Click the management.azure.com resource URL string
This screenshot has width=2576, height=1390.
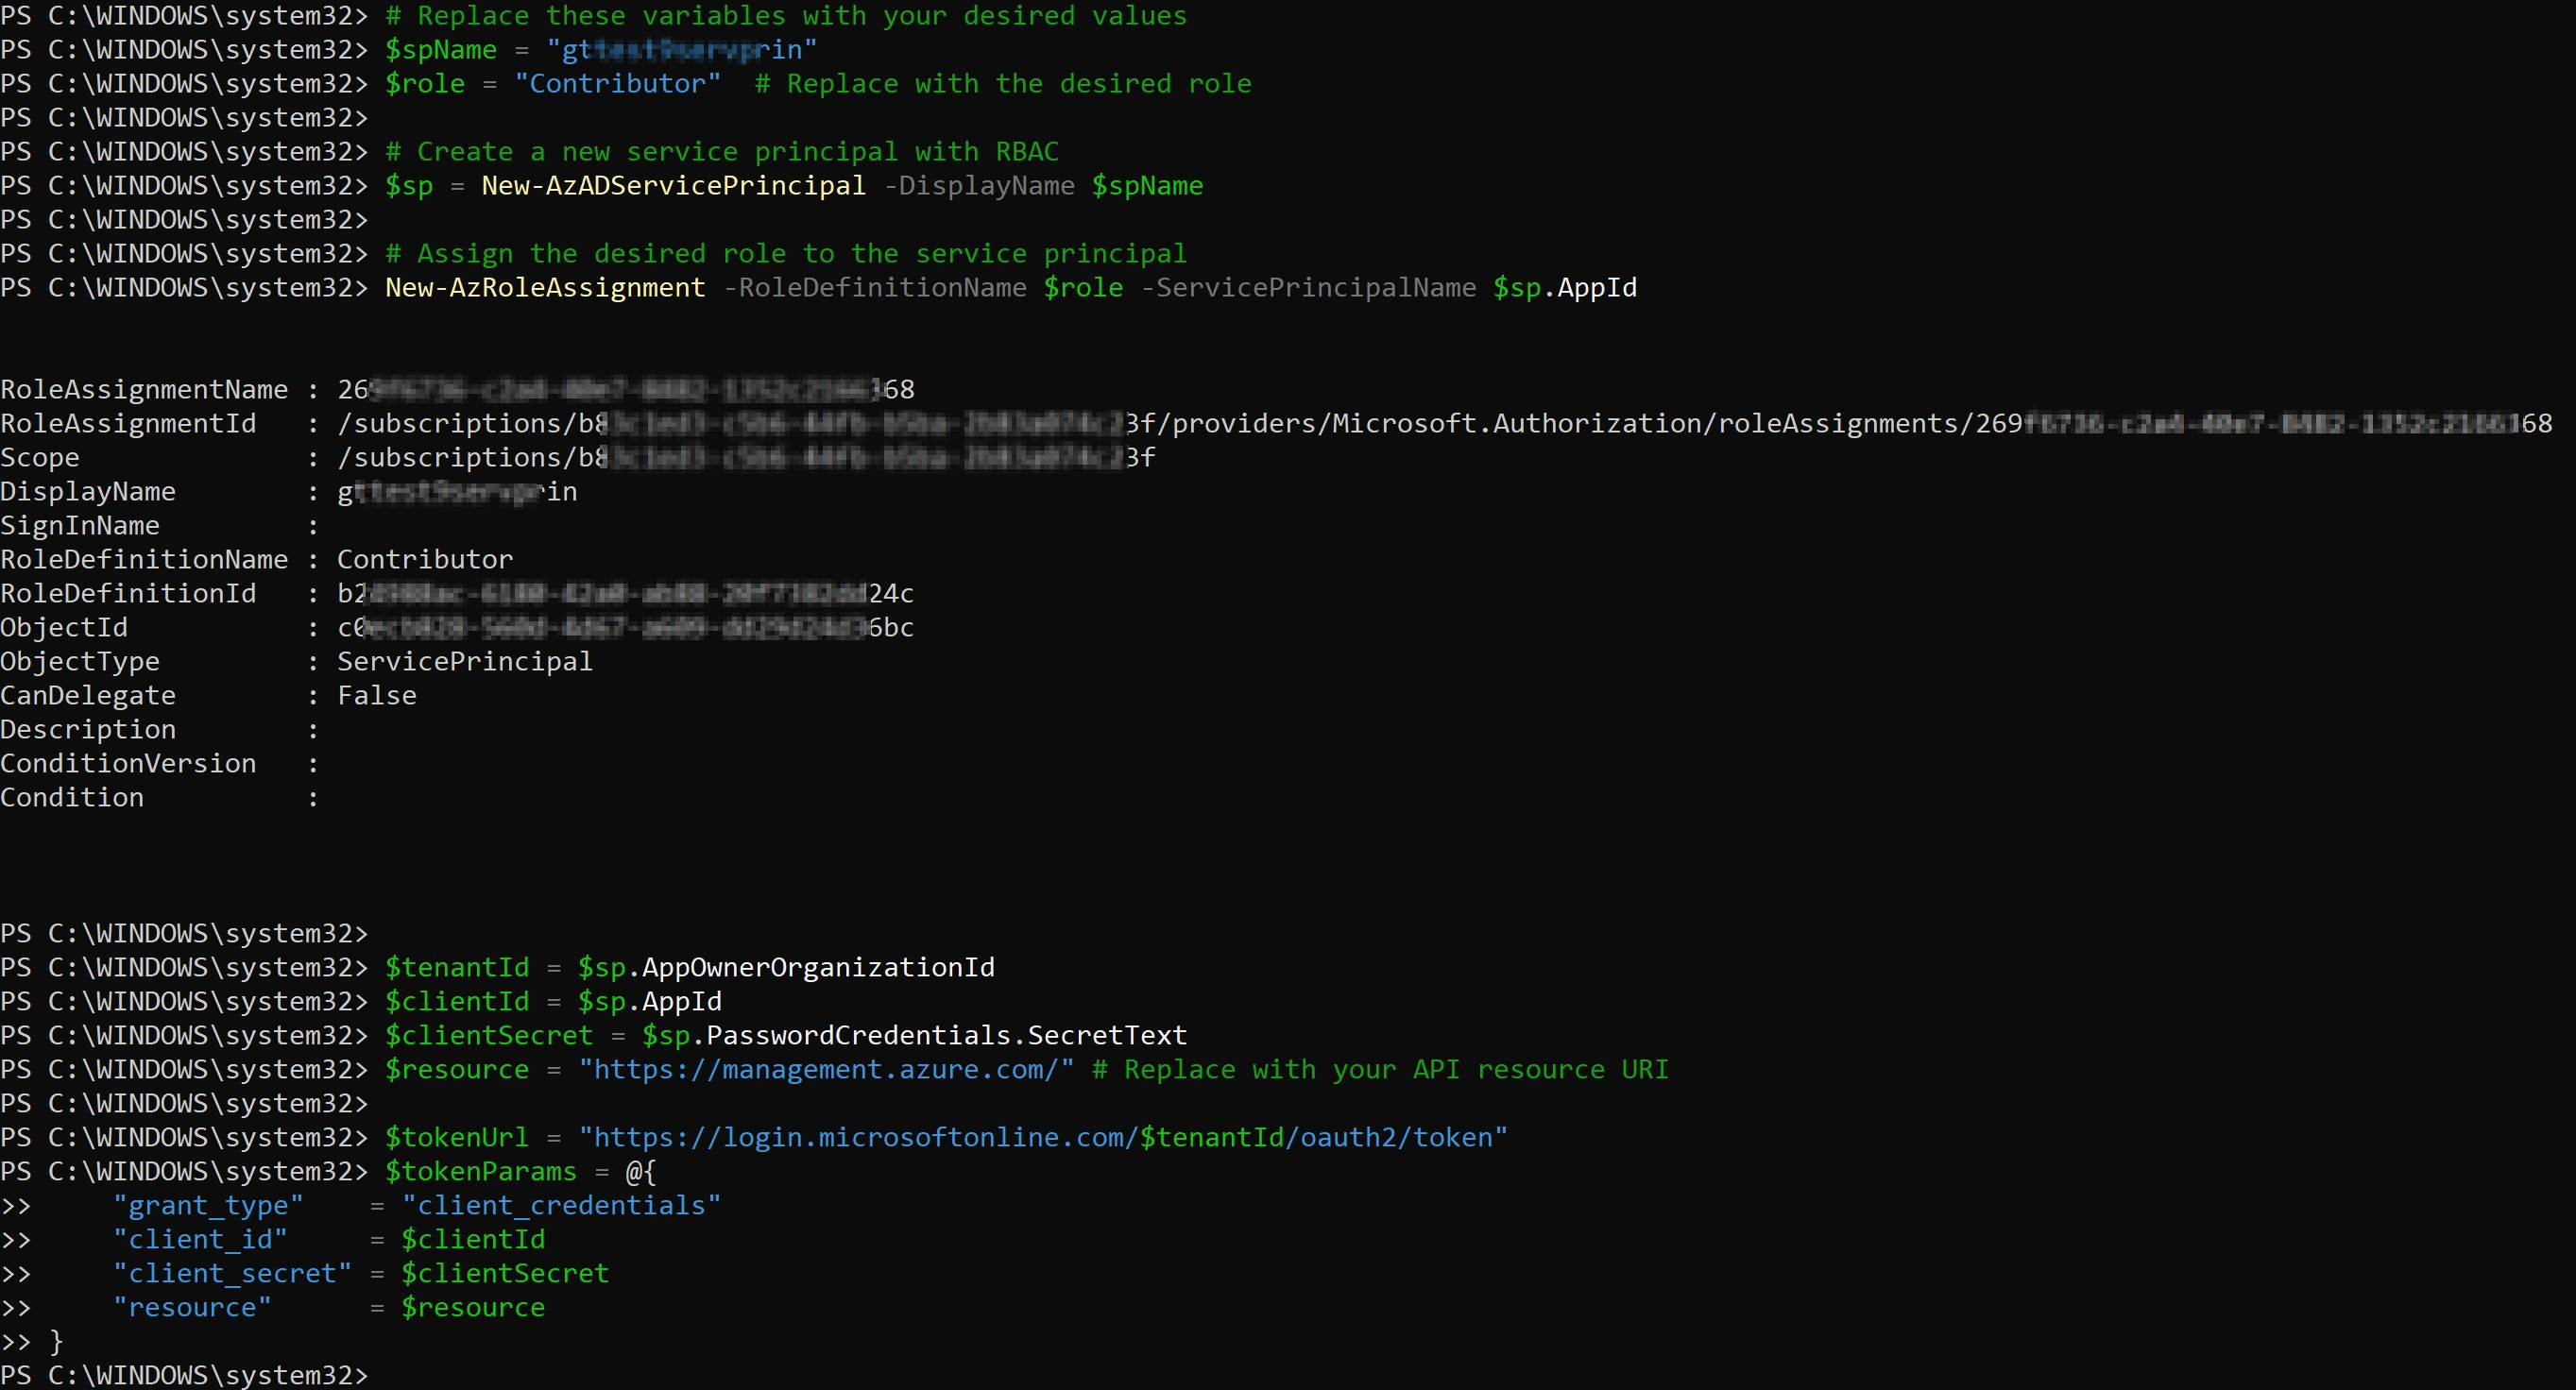click(826, 1070)
